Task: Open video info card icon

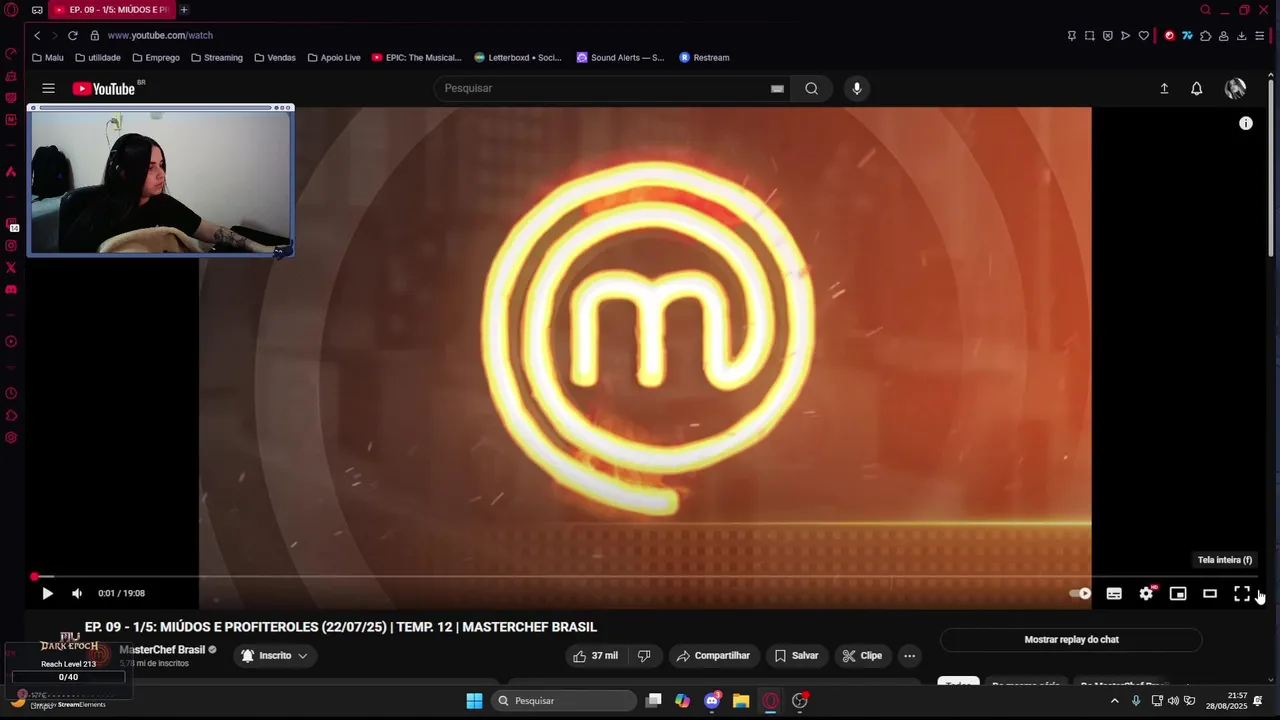Action: pos(1246,123)
